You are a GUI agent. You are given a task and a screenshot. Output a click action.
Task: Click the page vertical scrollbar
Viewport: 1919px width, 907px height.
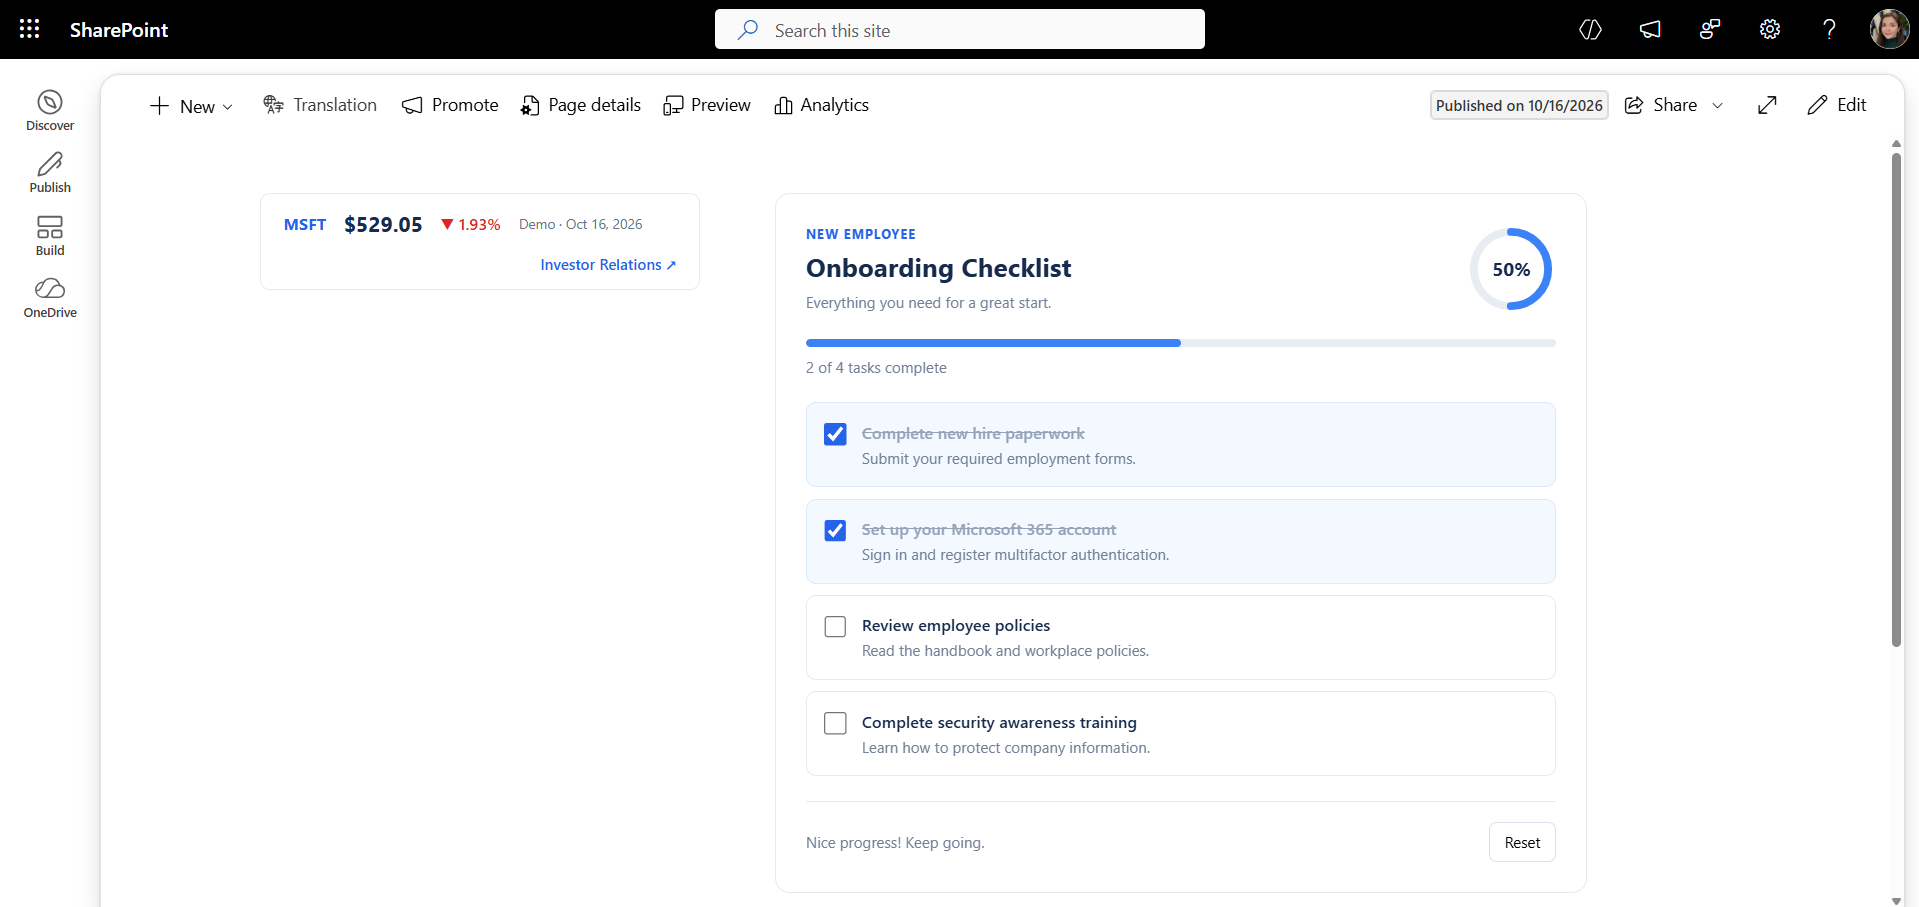(1896, 400)
